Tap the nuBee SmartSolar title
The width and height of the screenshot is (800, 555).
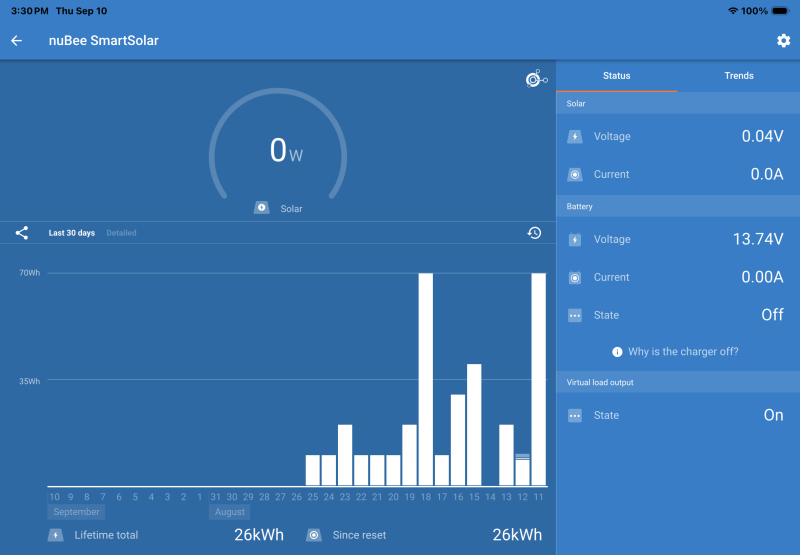[104, 41]
